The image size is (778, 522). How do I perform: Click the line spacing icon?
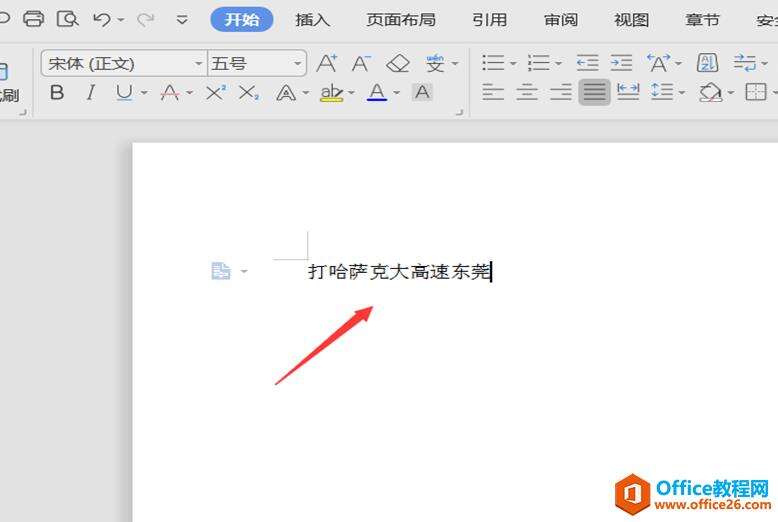click(662, 92)
